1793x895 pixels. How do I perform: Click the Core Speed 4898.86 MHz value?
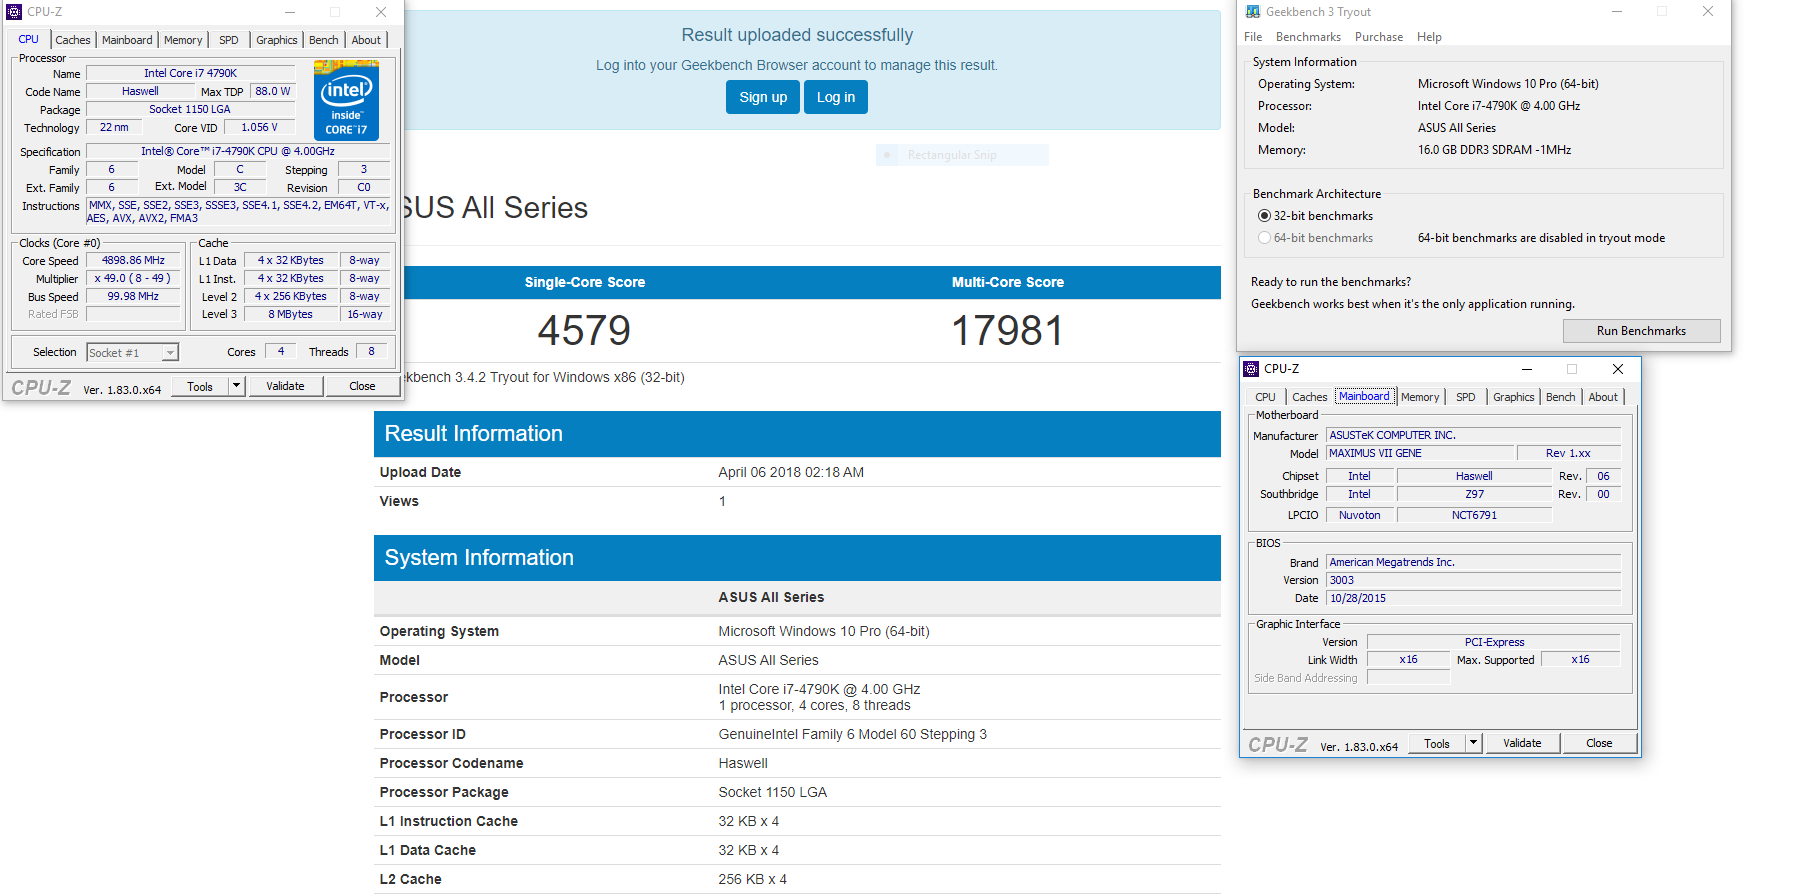point(133,260)
